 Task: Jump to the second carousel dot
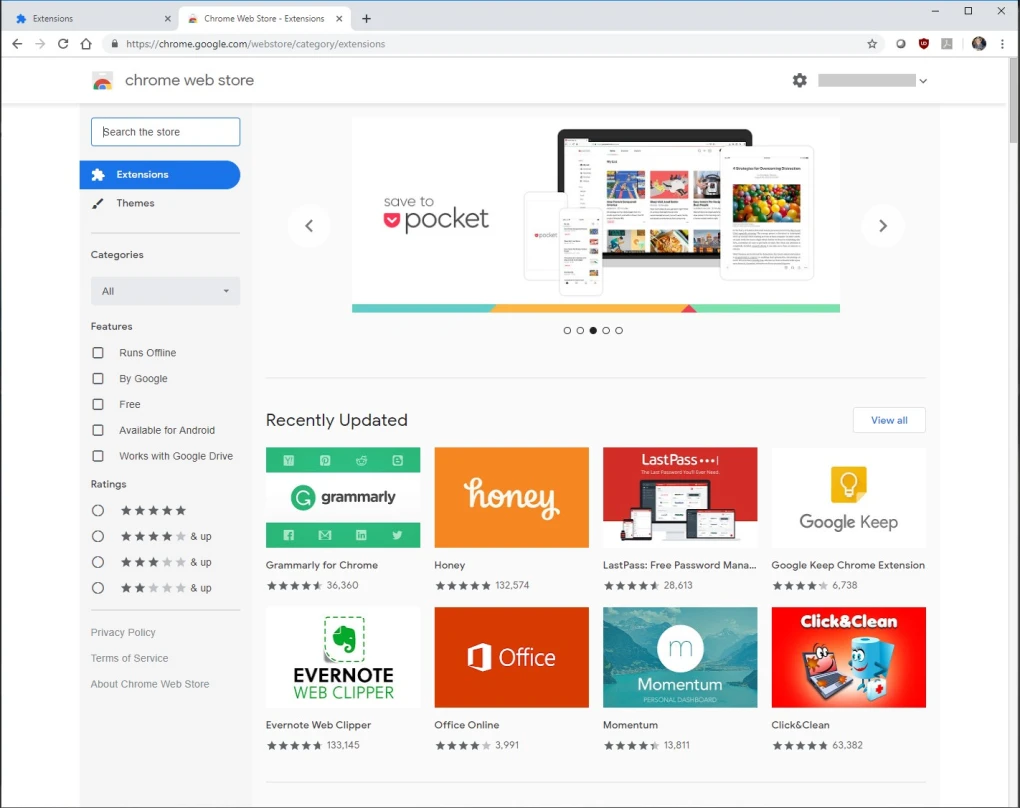tap(580, 330)
